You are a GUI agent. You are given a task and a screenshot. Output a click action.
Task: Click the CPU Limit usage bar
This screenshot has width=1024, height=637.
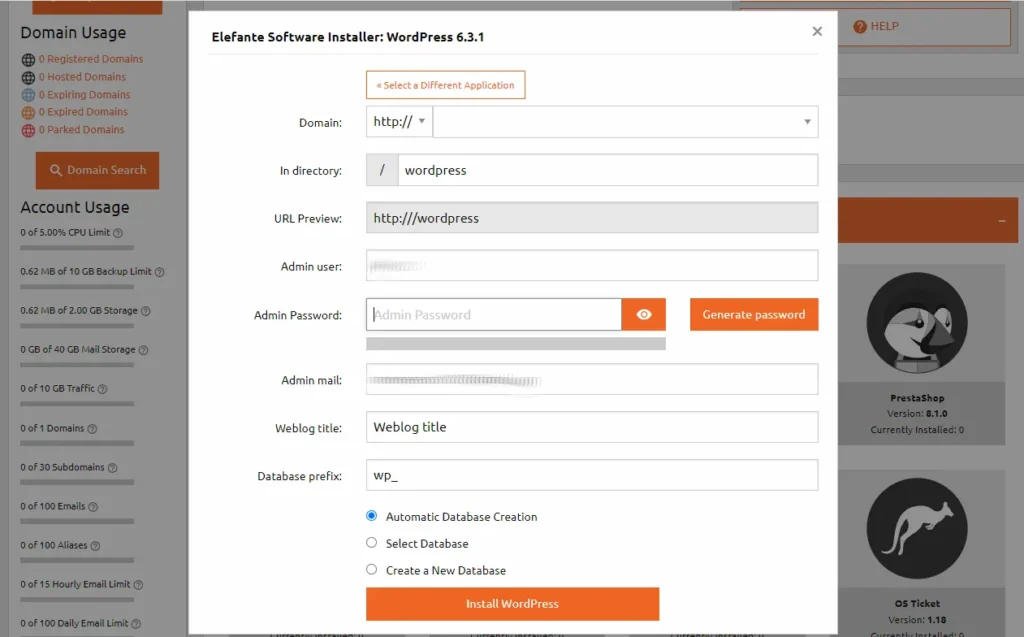(77, 248)
